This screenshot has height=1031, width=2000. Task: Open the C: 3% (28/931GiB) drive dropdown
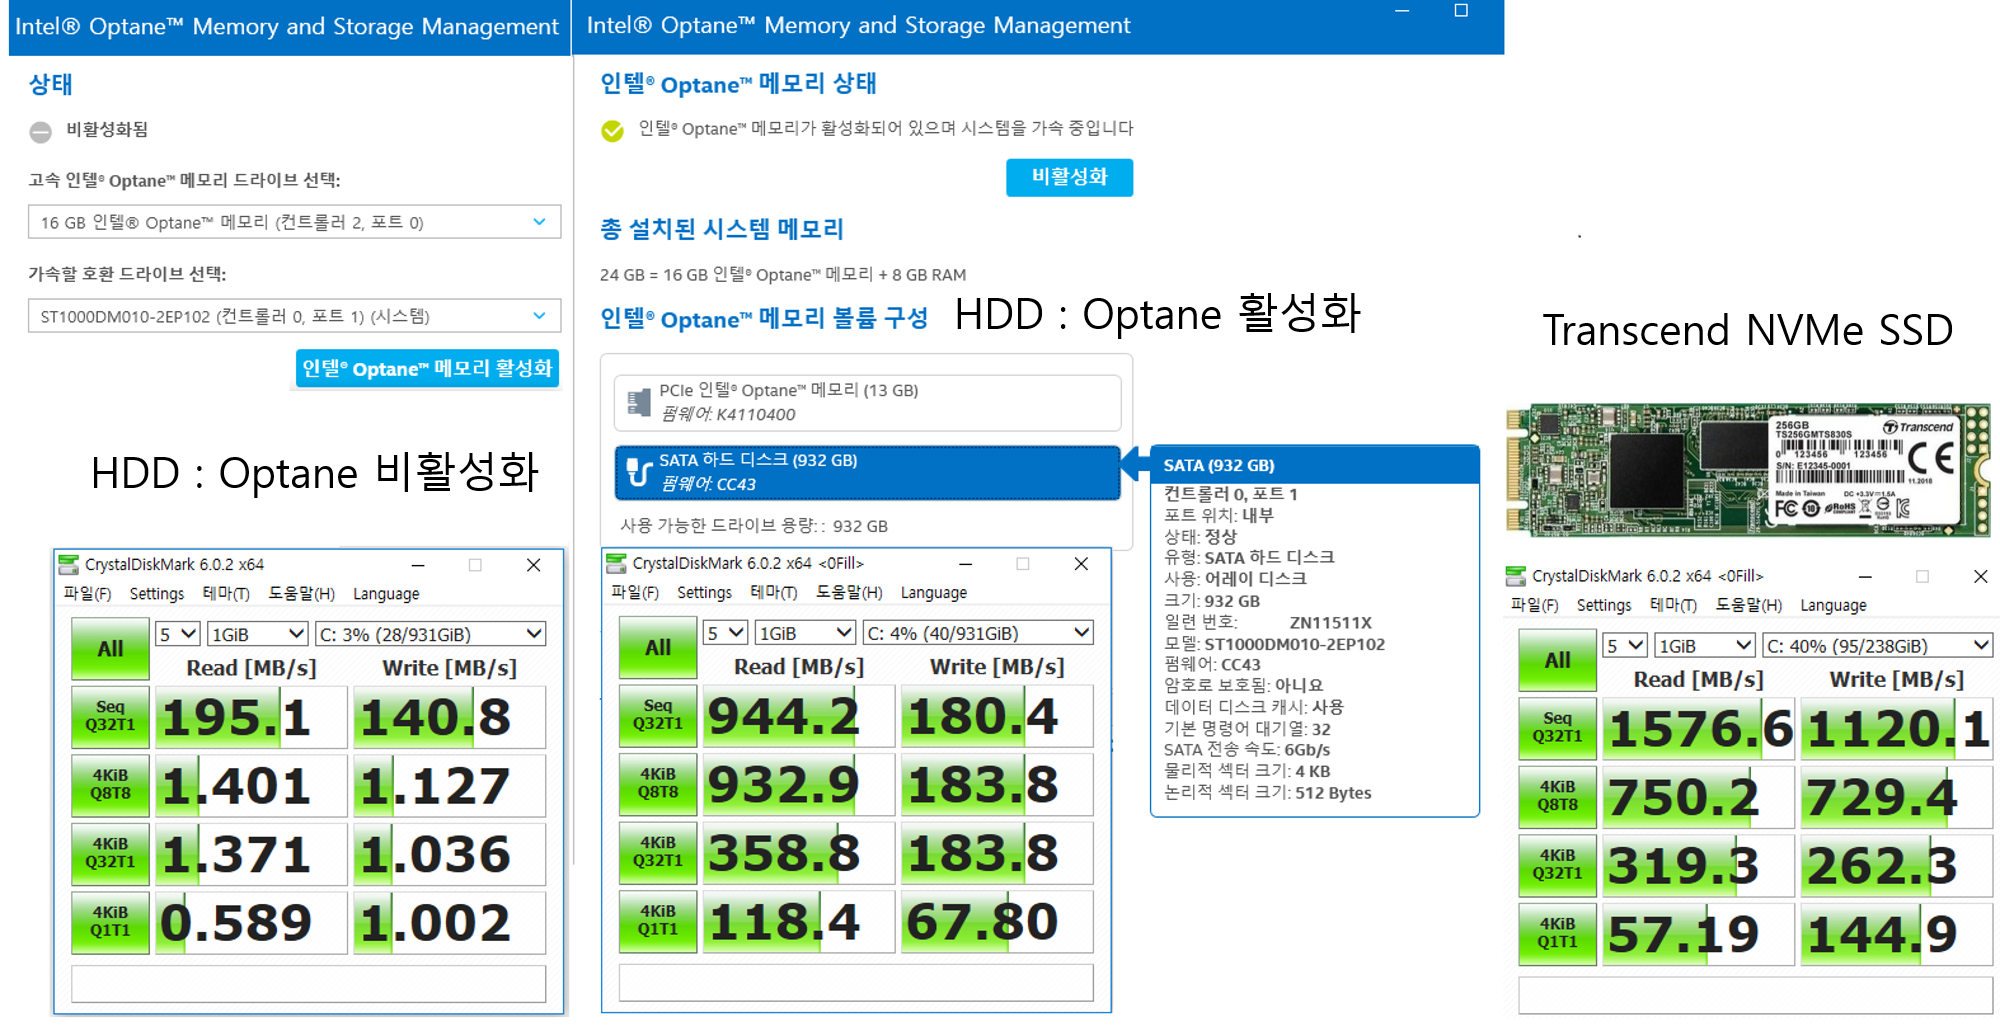coord(430,634)
